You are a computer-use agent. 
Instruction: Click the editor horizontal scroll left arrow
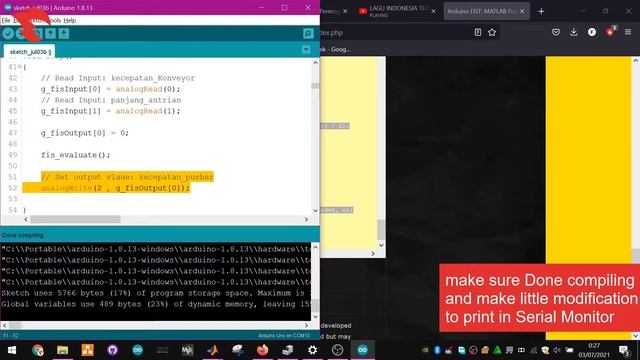click(x=26, y=220)
